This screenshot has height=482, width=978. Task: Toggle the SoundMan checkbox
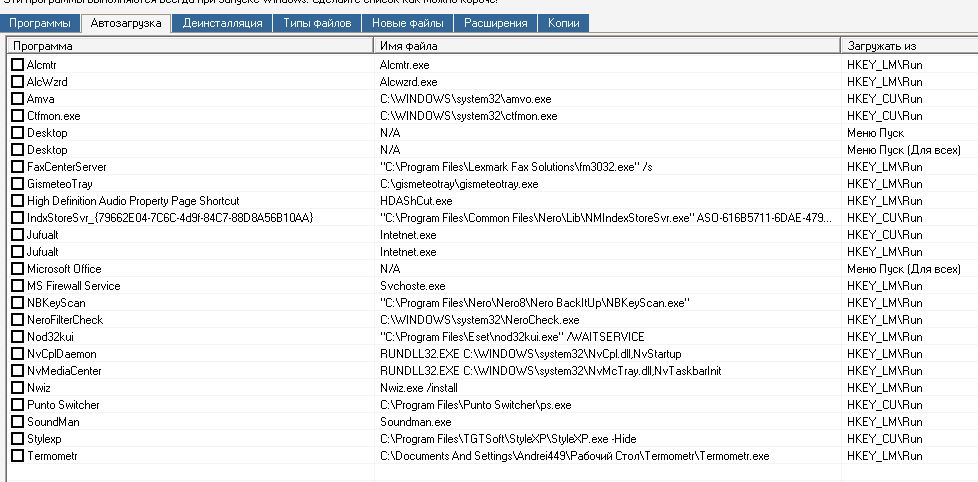pyautogui.click(x=17, y=422)
